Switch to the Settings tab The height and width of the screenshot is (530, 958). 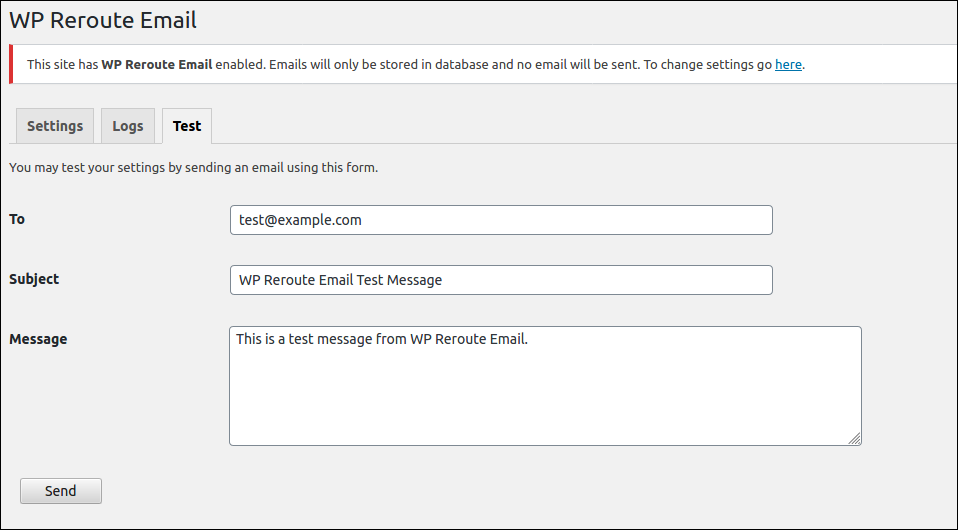55,126
